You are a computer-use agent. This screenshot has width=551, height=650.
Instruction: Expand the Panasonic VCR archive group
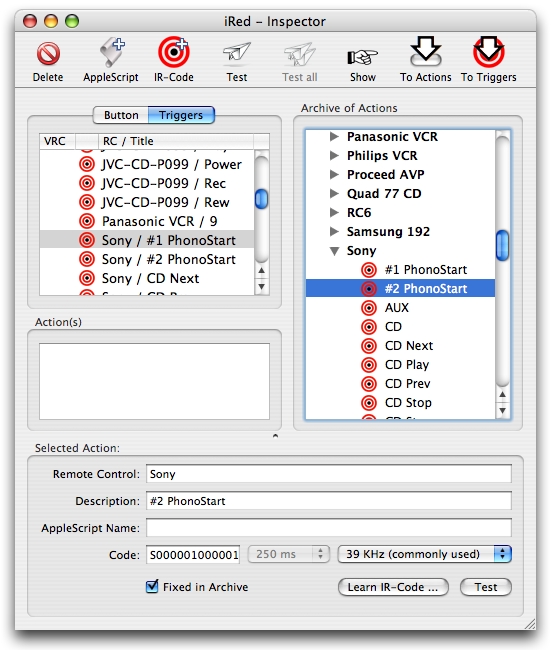click(334, 136)
